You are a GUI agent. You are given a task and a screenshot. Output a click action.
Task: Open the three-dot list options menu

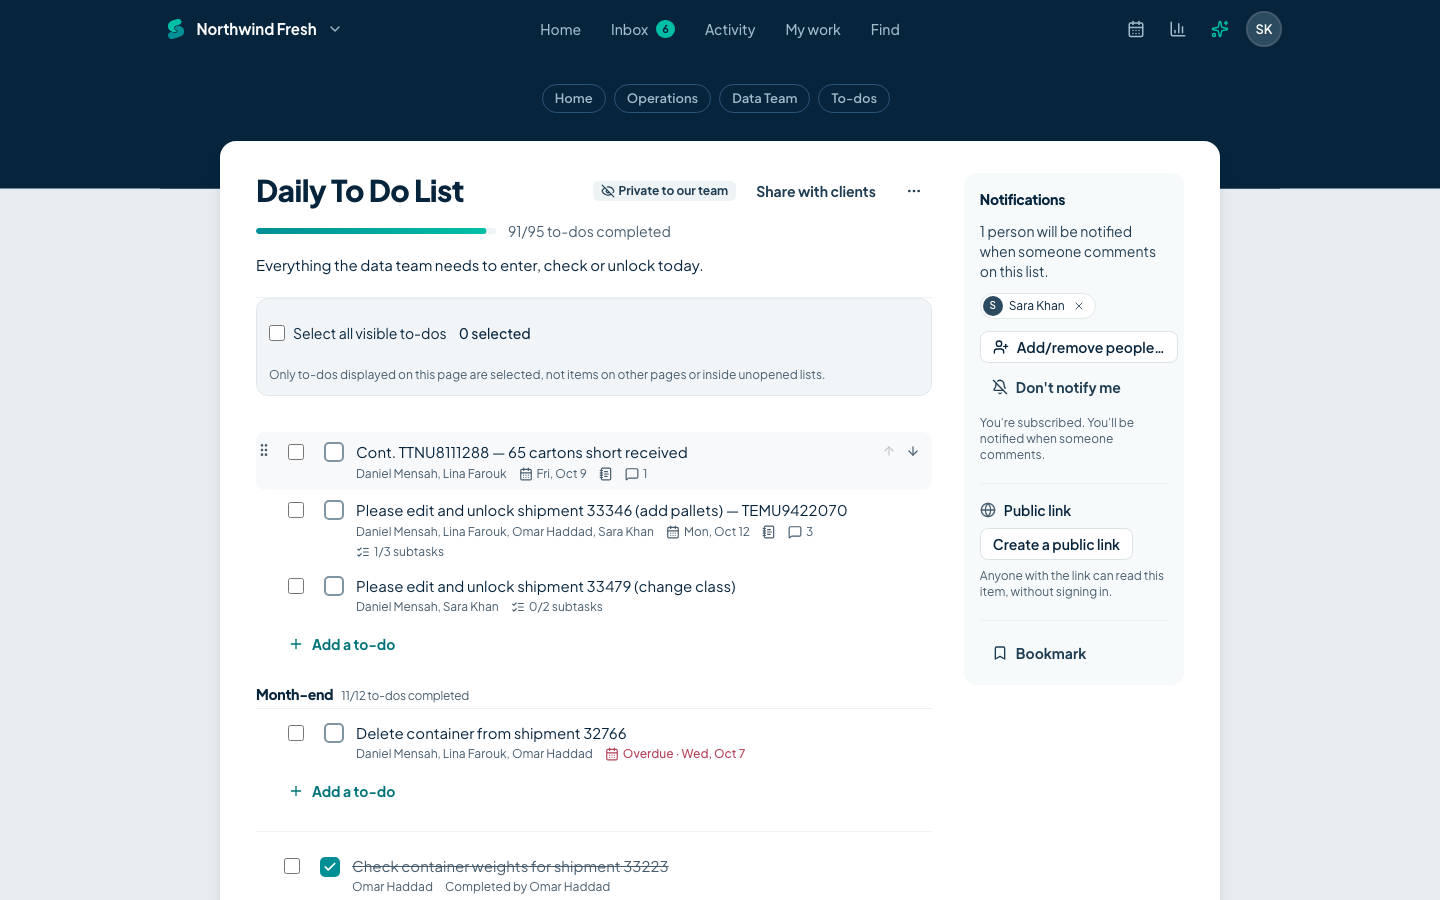pos(914,191)
